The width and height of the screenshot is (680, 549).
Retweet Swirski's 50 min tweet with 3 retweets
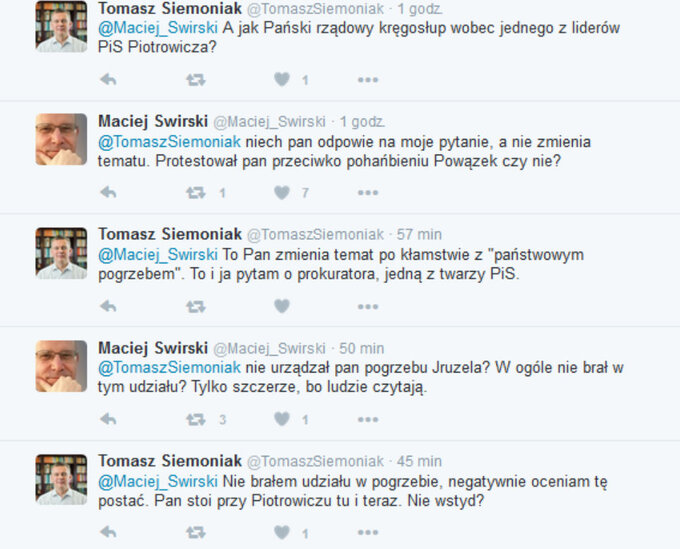click(196, 419)
